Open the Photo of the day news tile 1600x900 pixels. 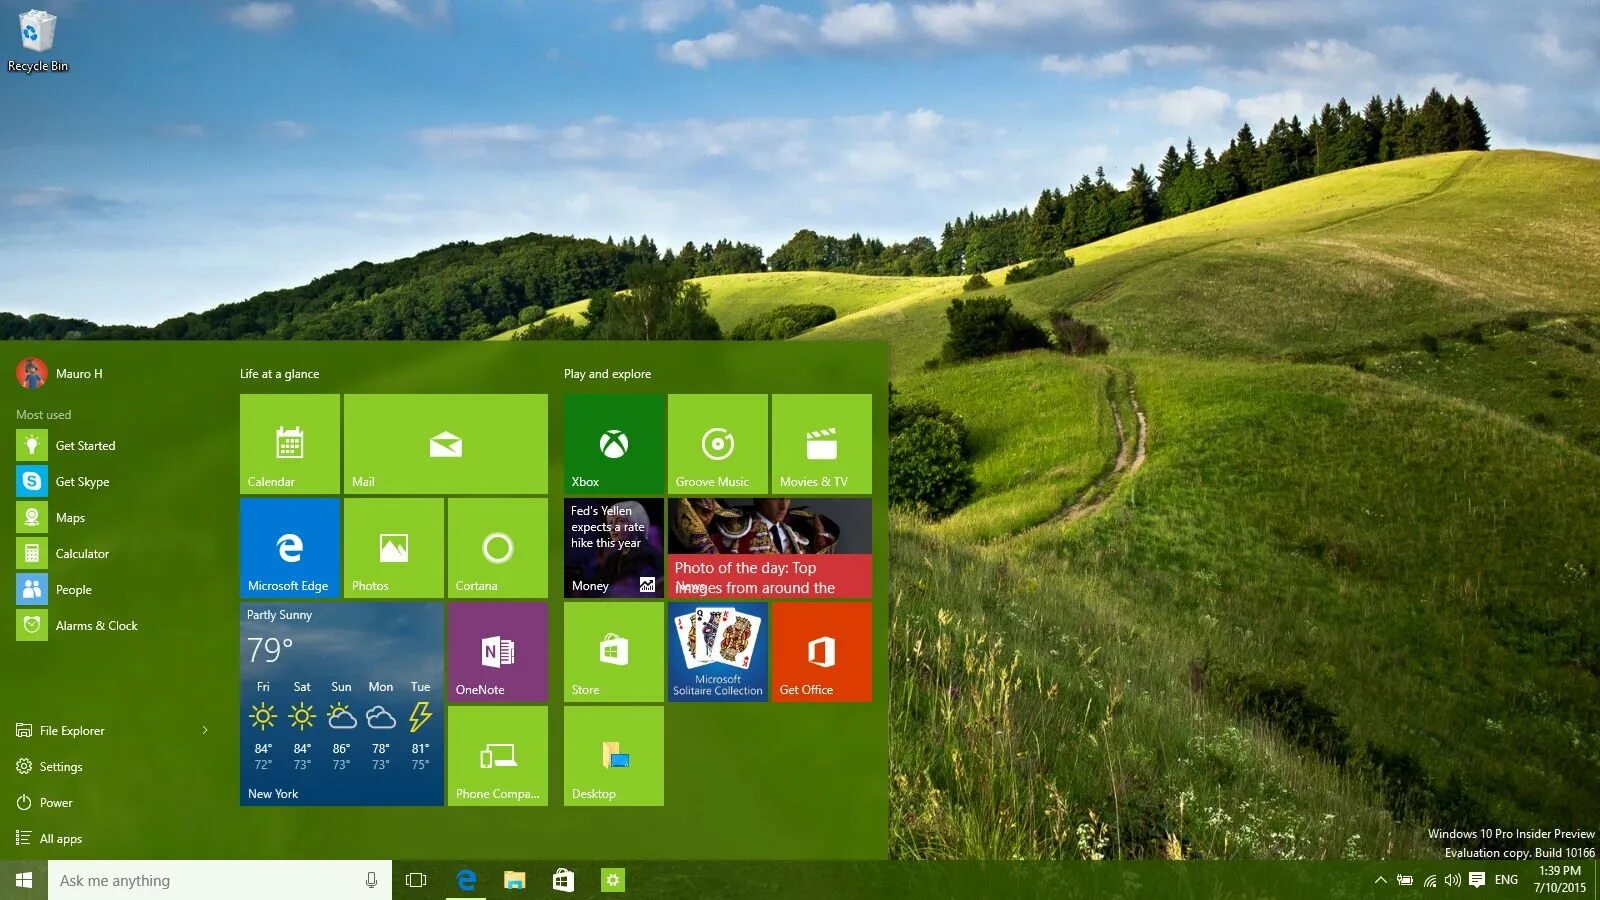[770, 548]
